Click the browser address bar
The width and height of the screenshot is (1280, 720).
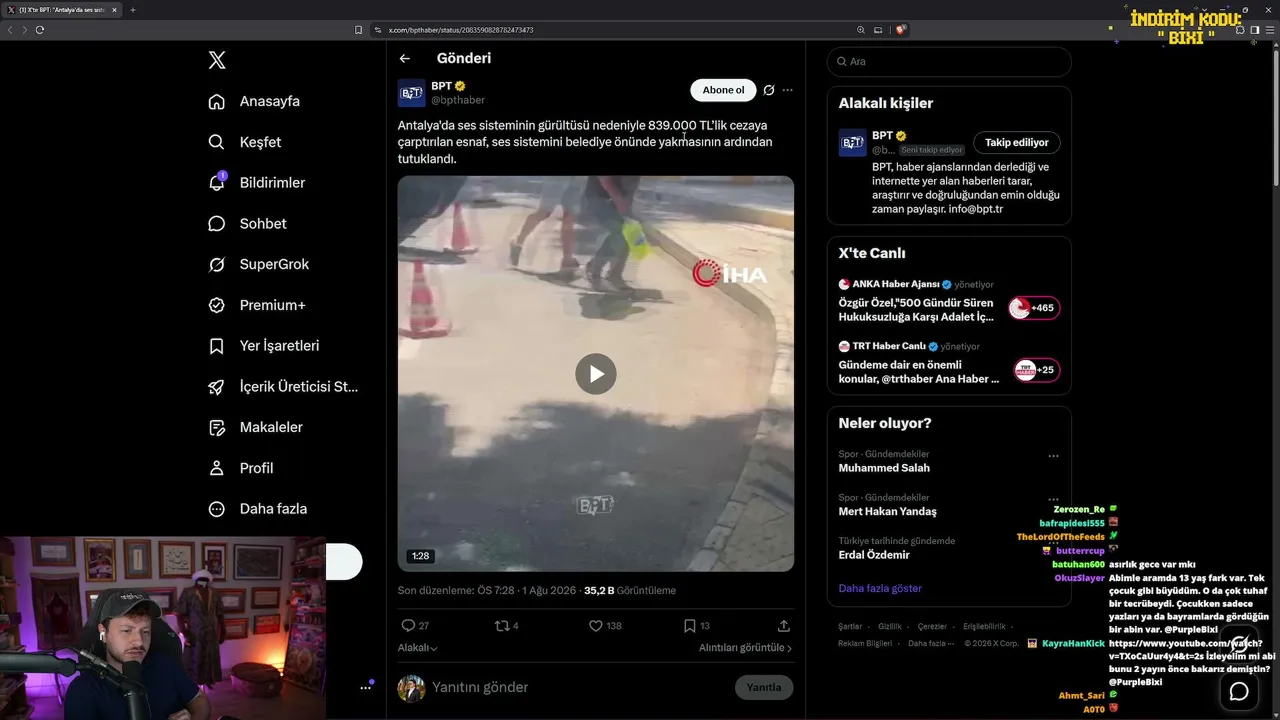(x=610, y=30)
